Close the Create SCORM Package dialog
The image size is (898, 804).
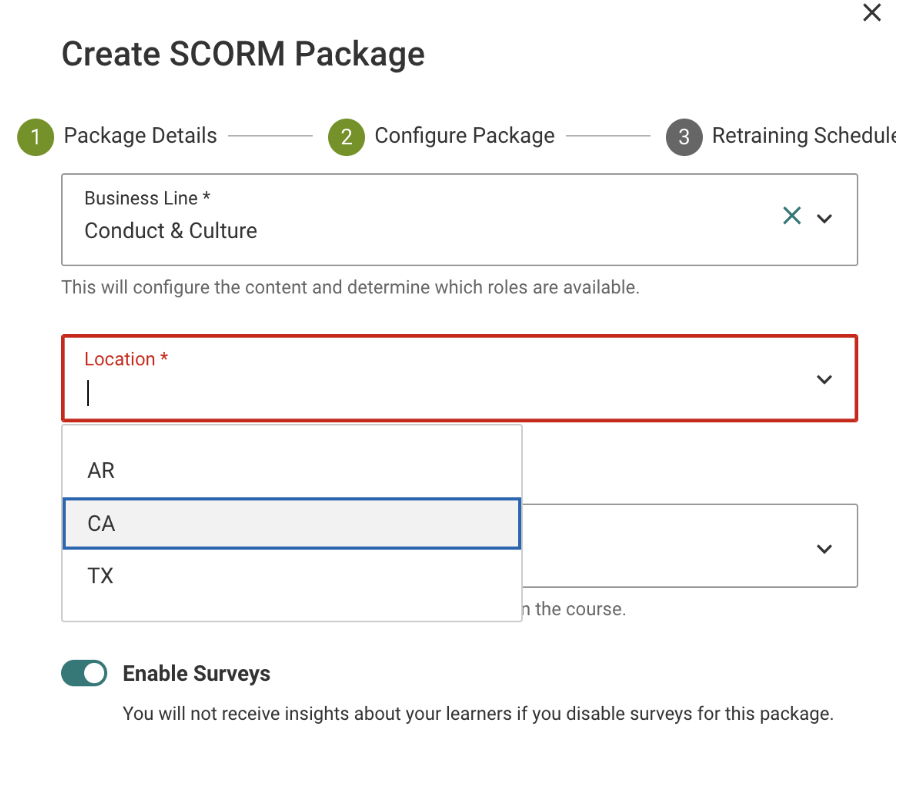[872, 13]
